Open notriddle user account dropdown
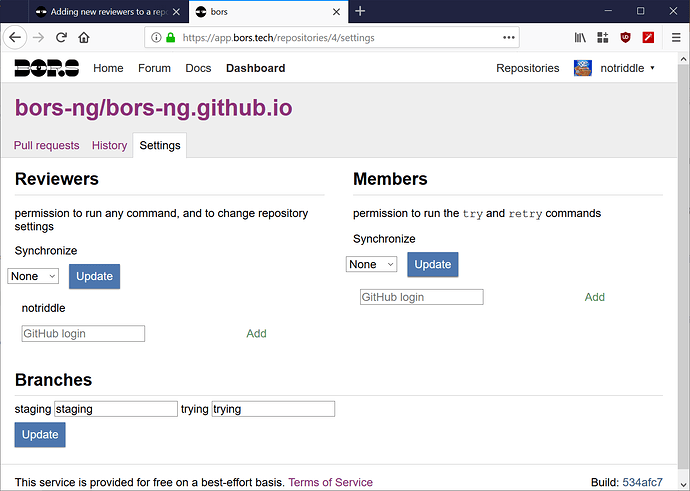 tap(628, 68)
